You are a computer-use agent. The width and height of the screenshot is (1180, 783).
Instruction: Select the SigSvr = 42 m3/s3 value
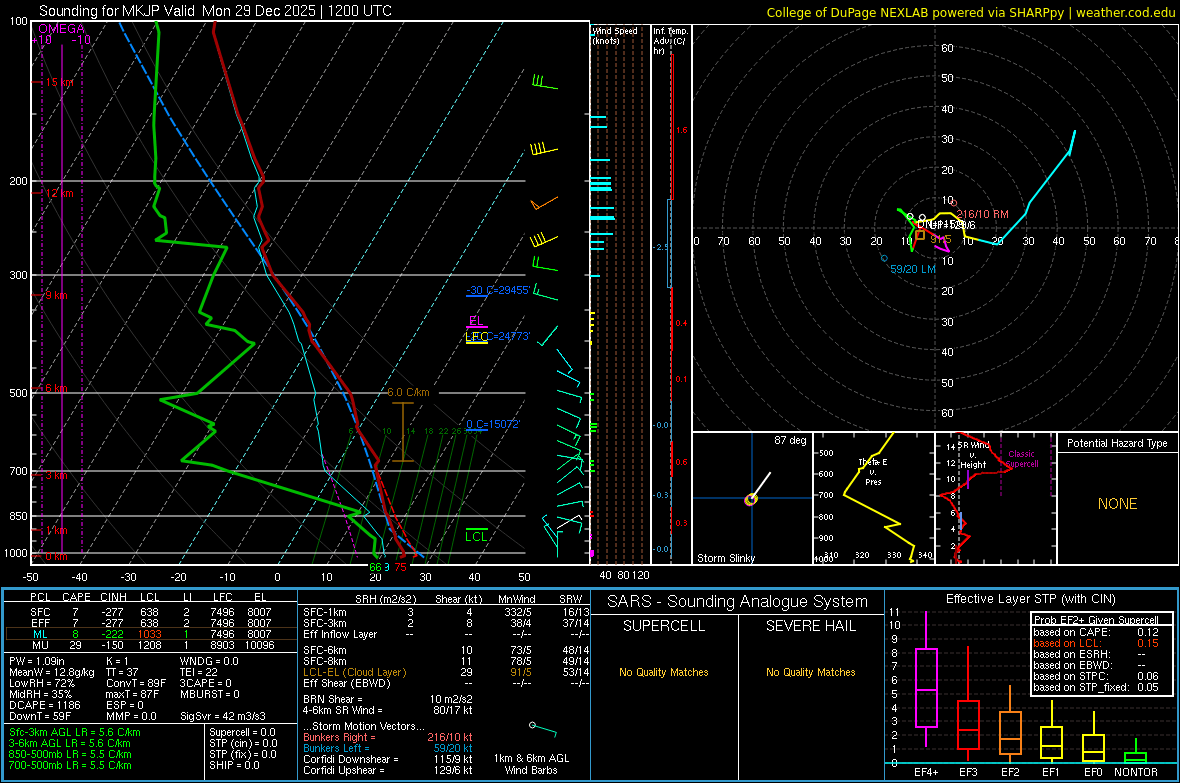pos(223,716)
